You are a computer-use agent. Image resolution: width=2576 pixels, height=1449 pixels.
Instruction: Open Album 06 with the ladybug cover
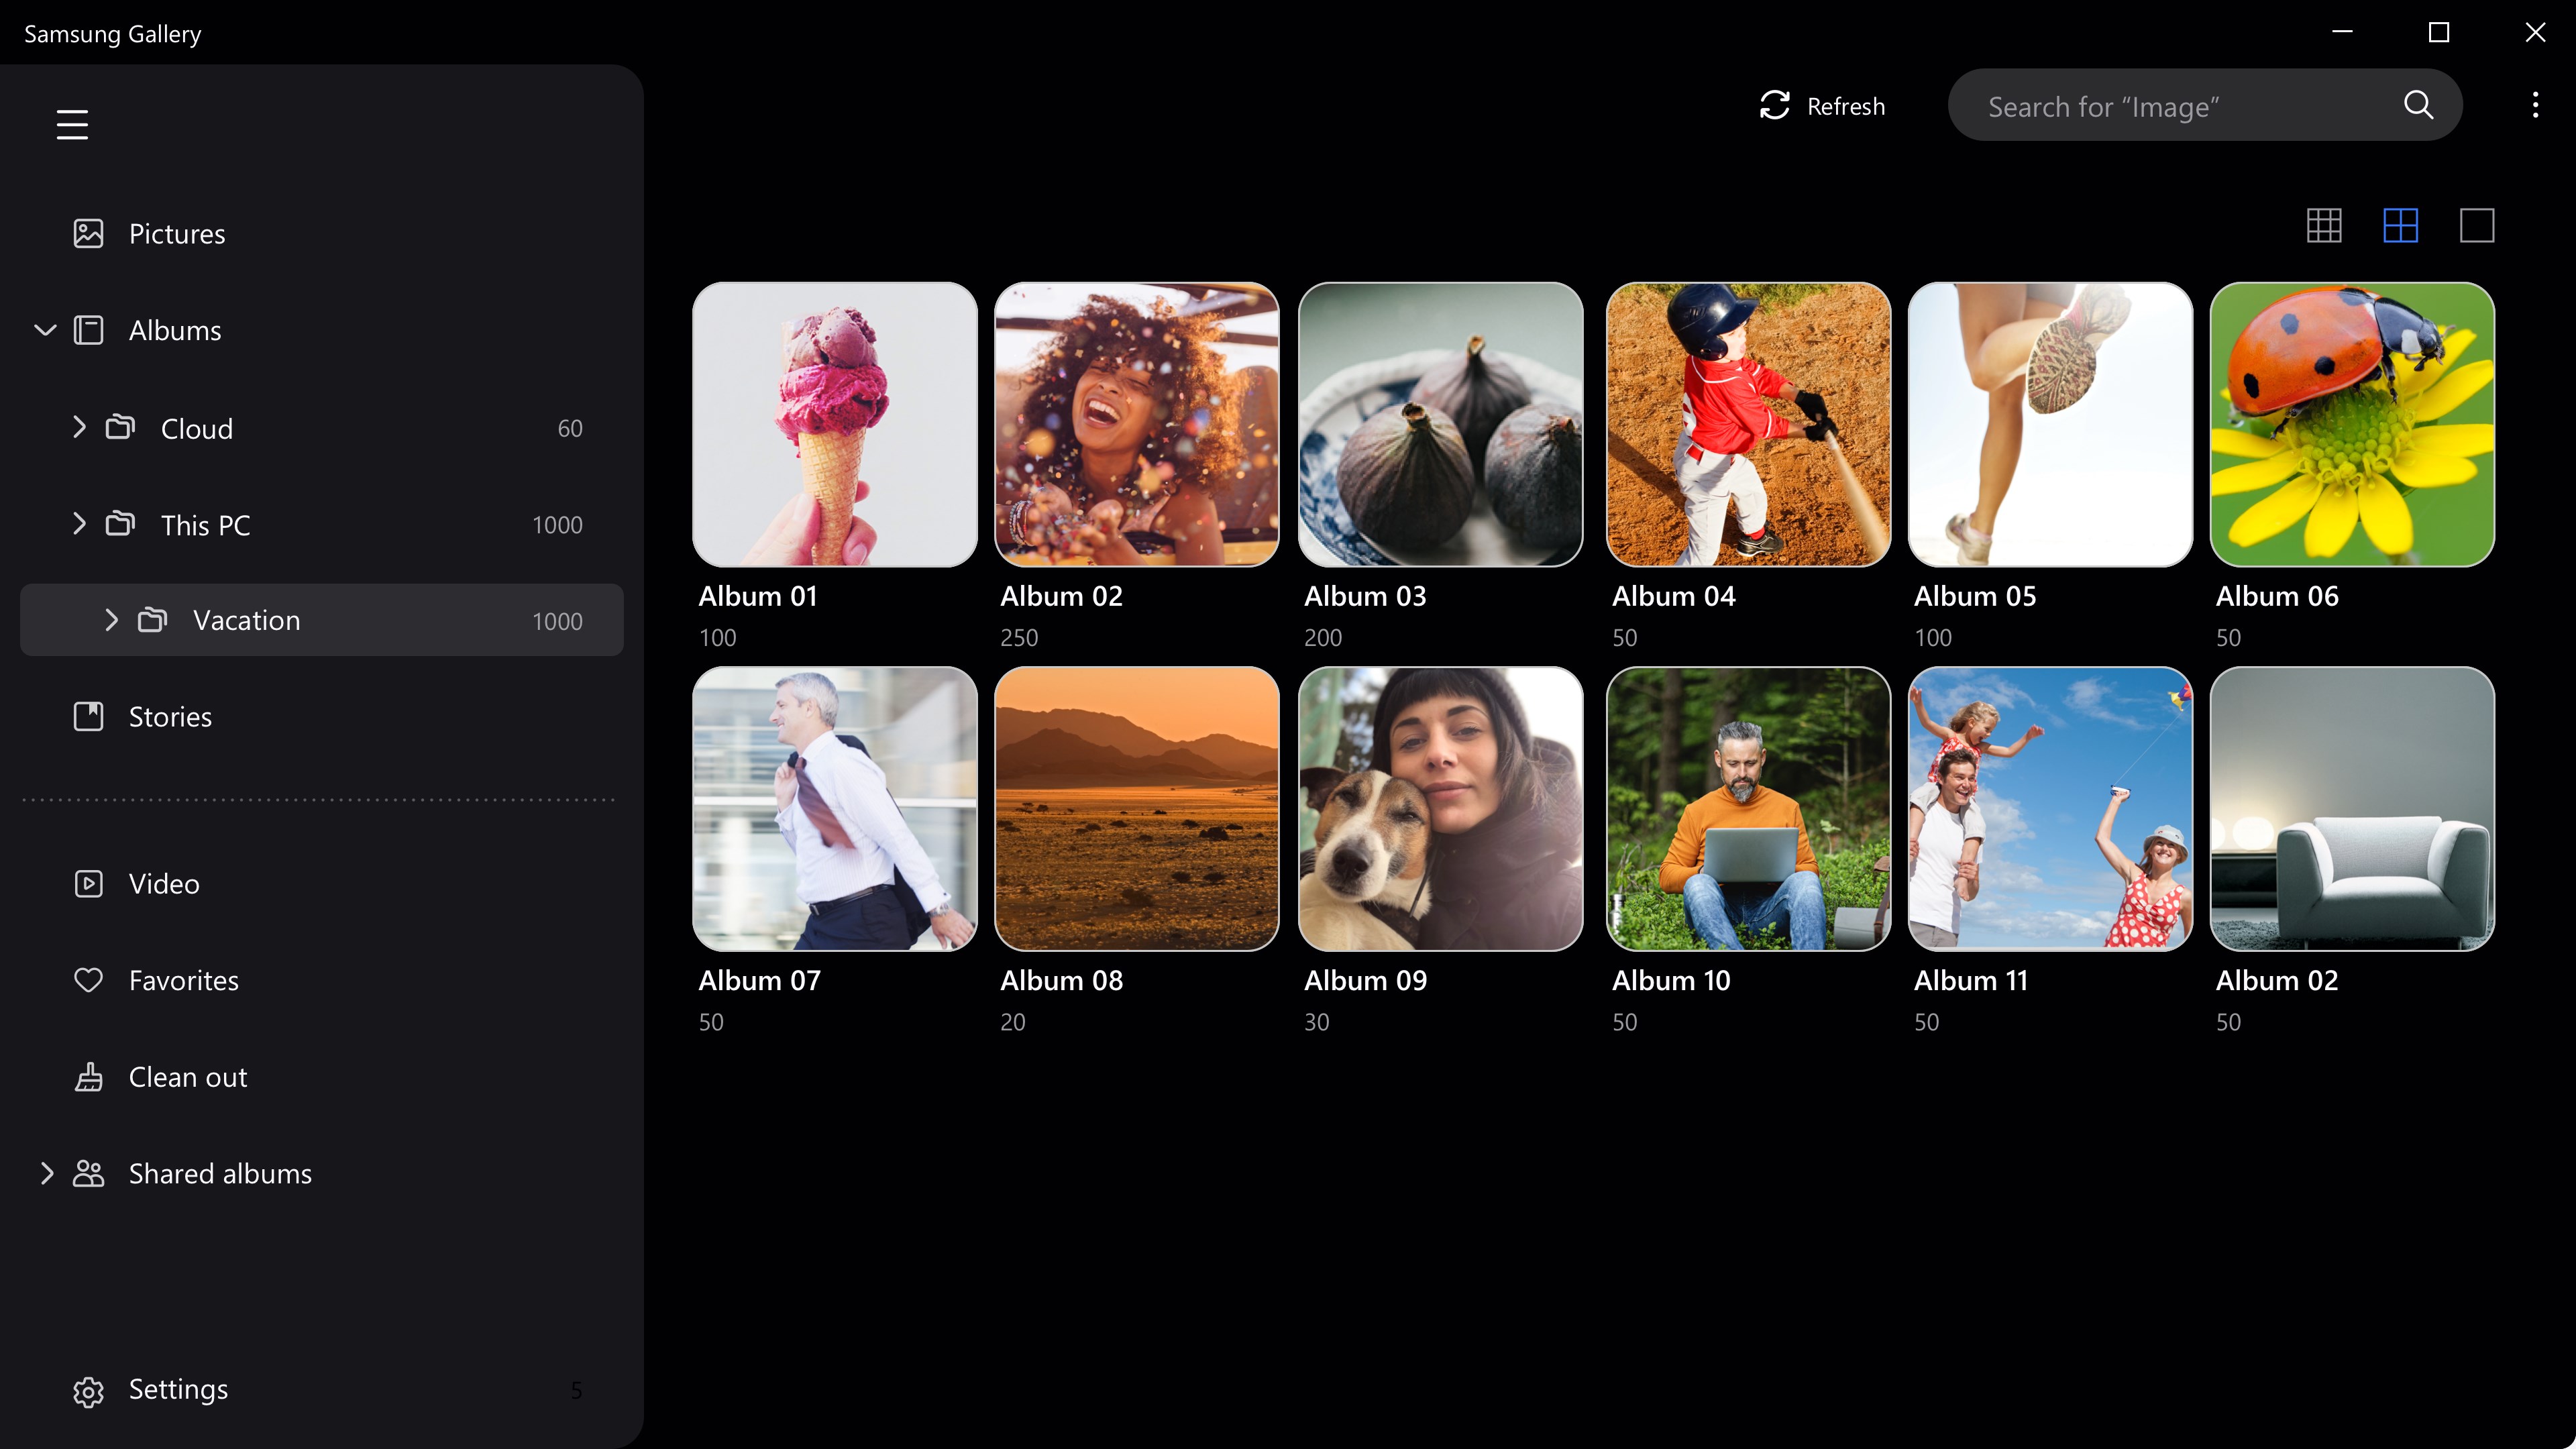click(x=2351, y=425)
